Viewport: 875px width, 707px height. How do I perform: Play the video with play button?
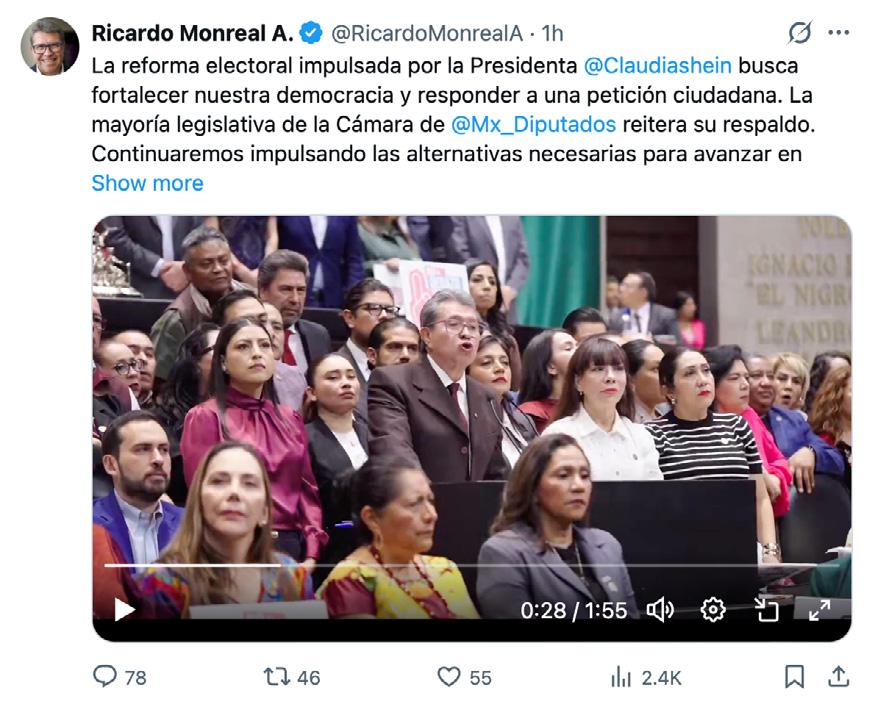124,609
